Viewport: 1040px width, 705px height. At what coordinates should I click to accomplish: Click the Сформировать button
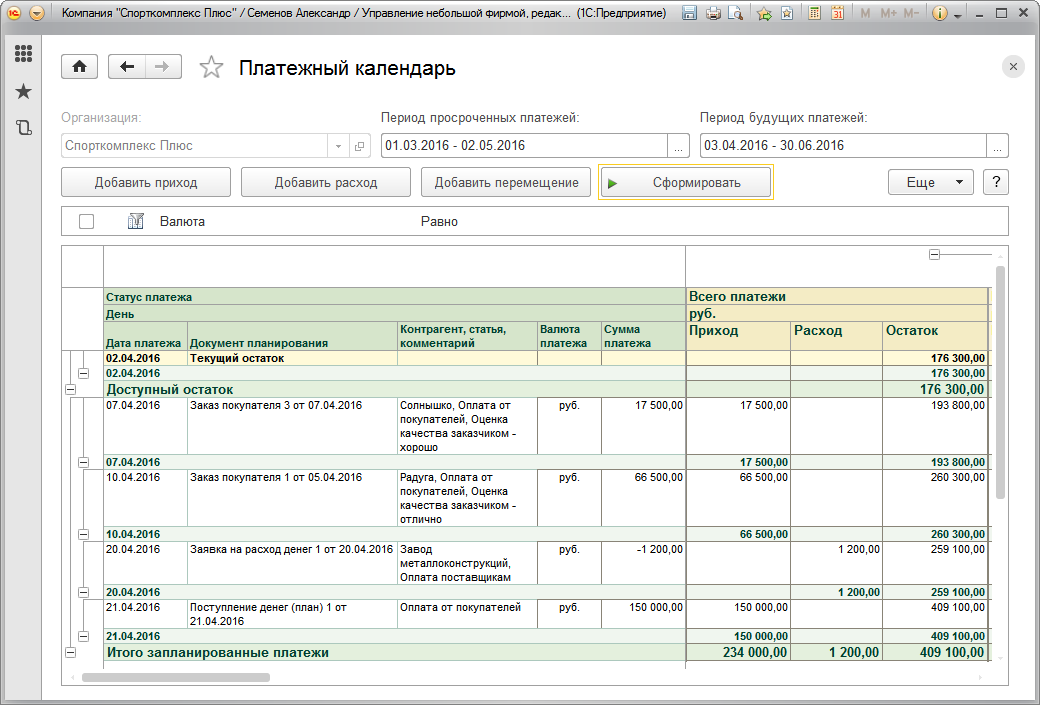(x=685, y=183)
